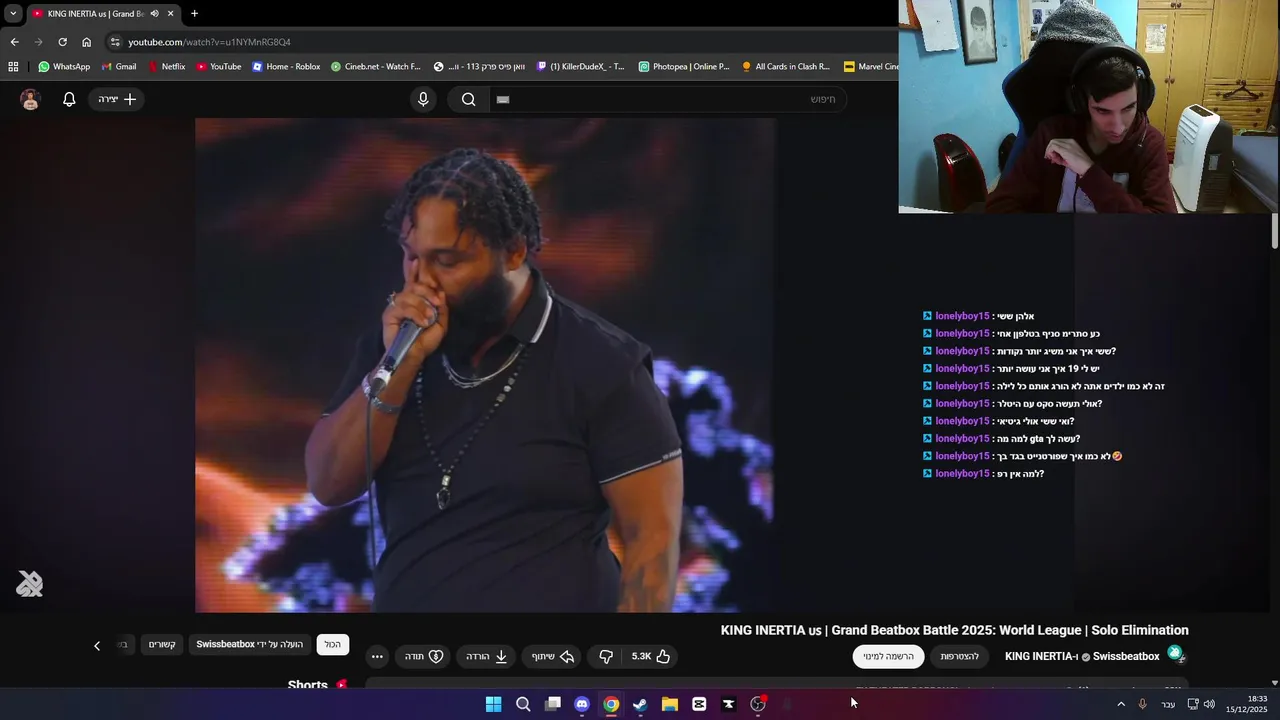Click the Join (להצטרפות) button
The image size is (1280, 720).
[x=959, y=656]
